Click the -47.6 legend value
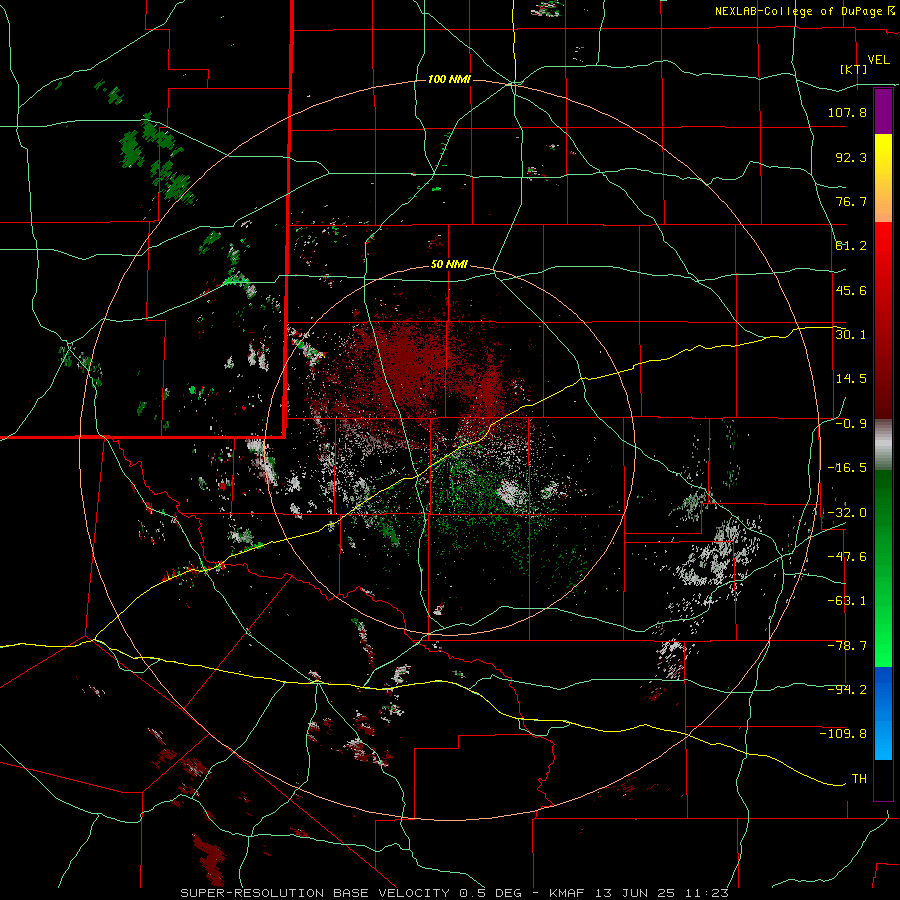This screenshot has height=900, width=900. pyautogui.click(x=847, y=557)
